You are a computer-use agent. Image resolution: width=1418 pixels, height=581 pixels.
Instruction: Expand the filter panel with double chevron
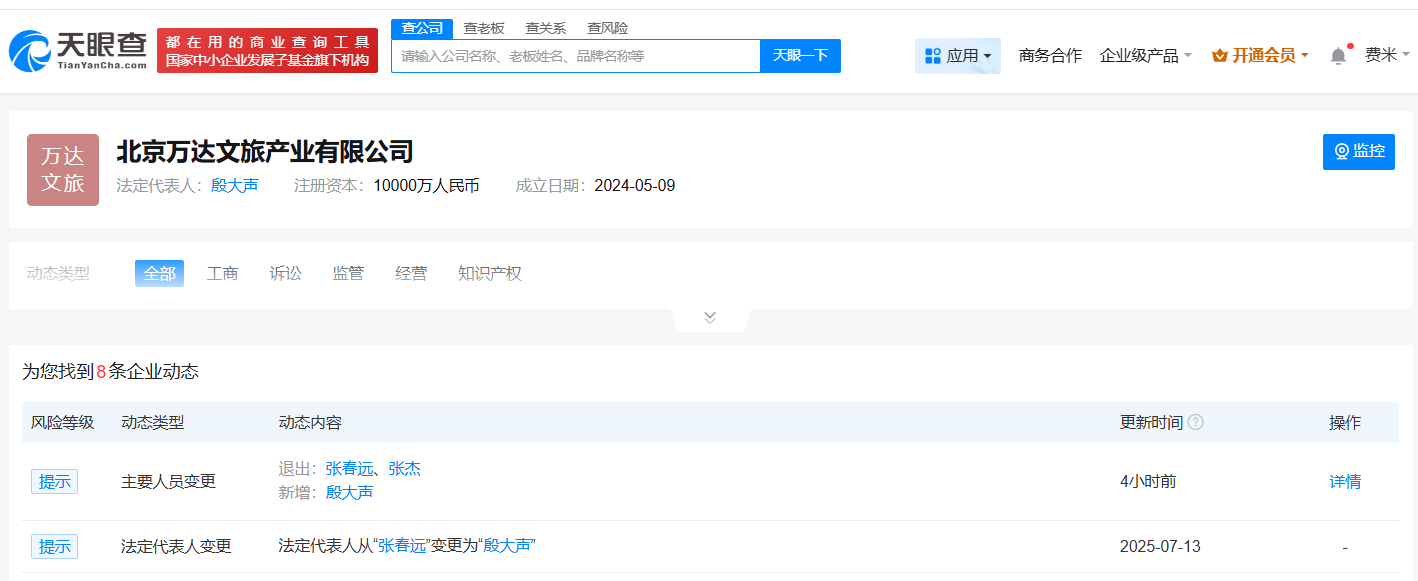(710, 318)
